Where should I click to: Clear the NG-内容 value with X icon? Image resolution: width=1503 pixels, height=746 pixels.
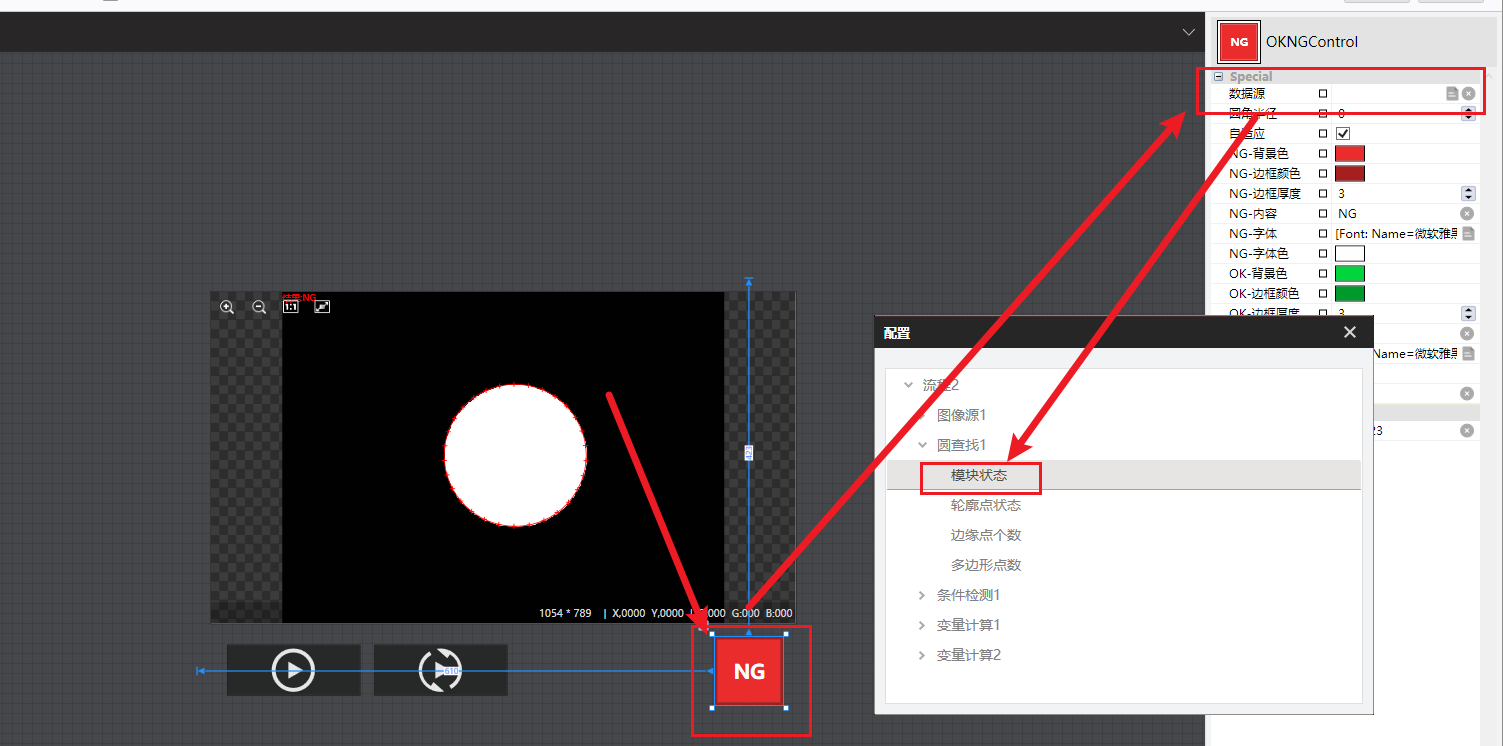1467,213
